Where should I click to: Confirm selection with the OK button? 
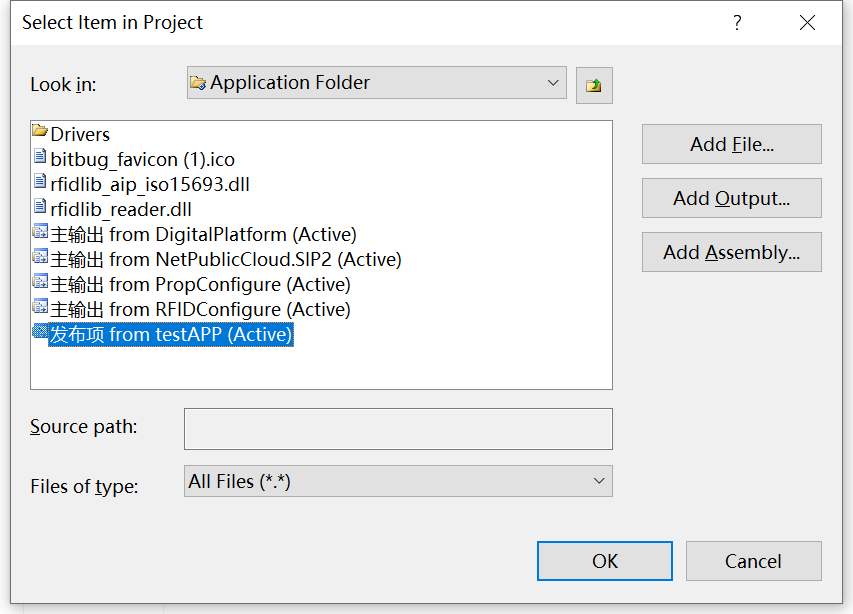coord(604,561)
